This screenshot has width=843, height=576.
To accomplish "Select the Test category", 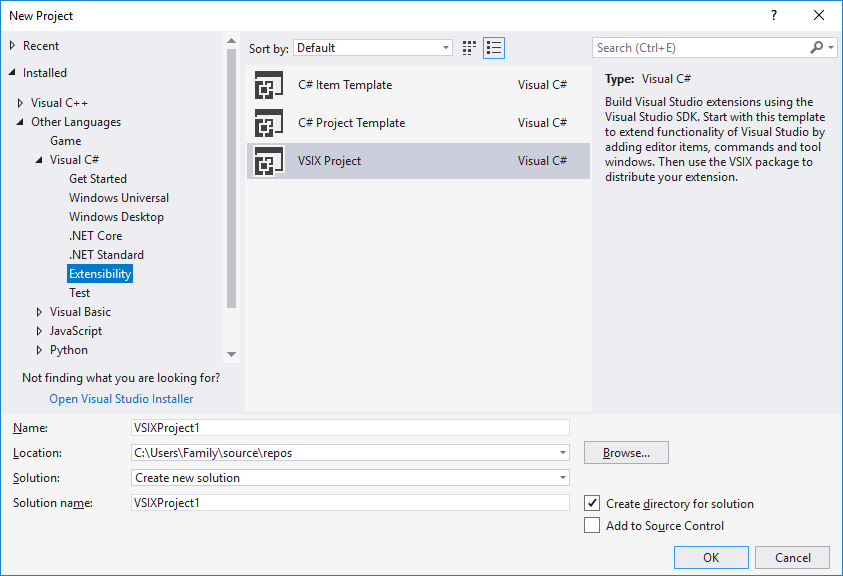I will (80, 293).
